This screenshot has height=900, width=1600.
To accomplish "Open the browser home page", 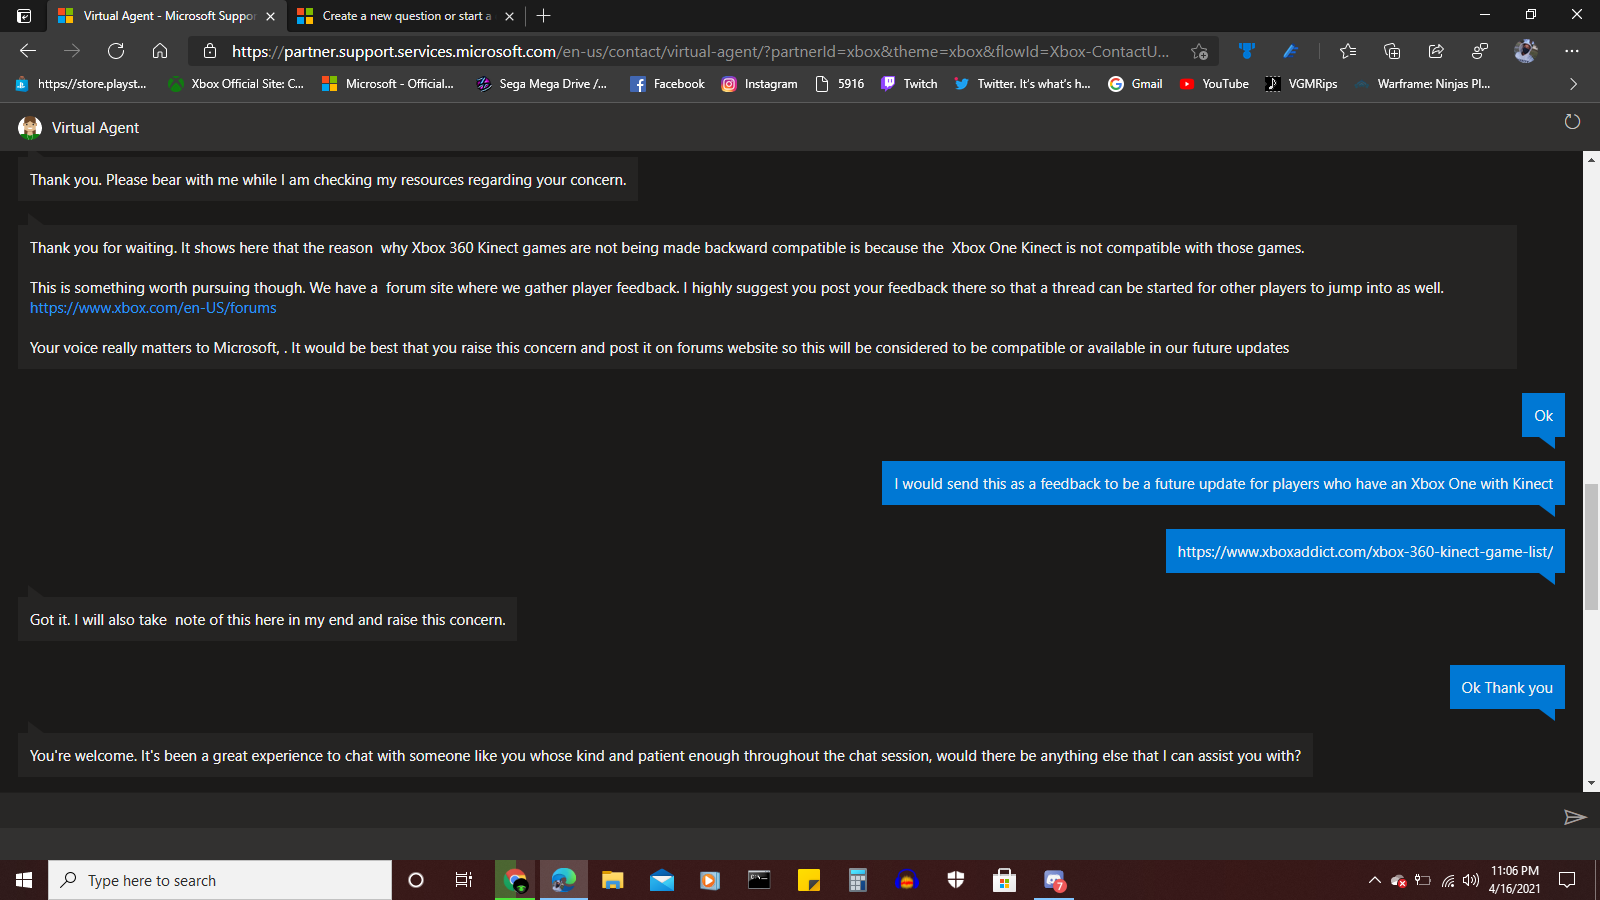I will pyautogui.click(x=160, y=51).
